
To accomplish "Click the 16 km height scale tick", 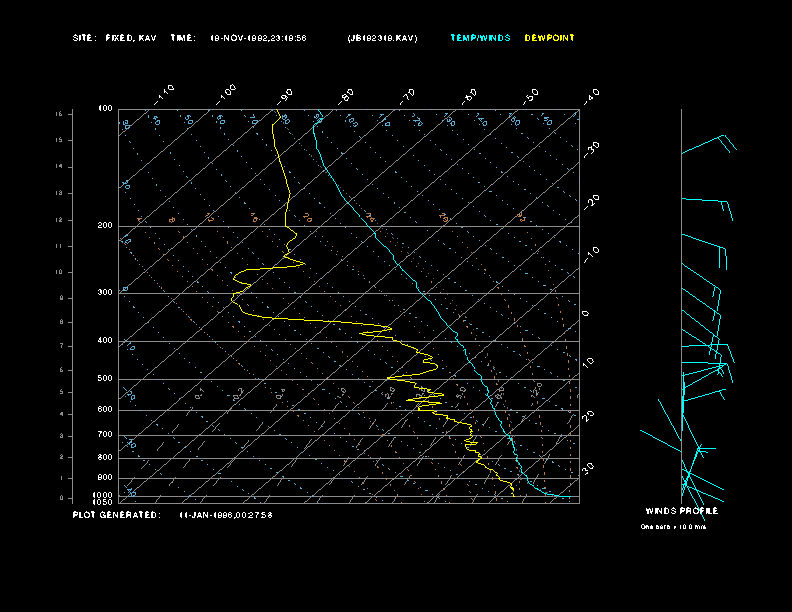I will pyautogui.click(x=60, y=114).
